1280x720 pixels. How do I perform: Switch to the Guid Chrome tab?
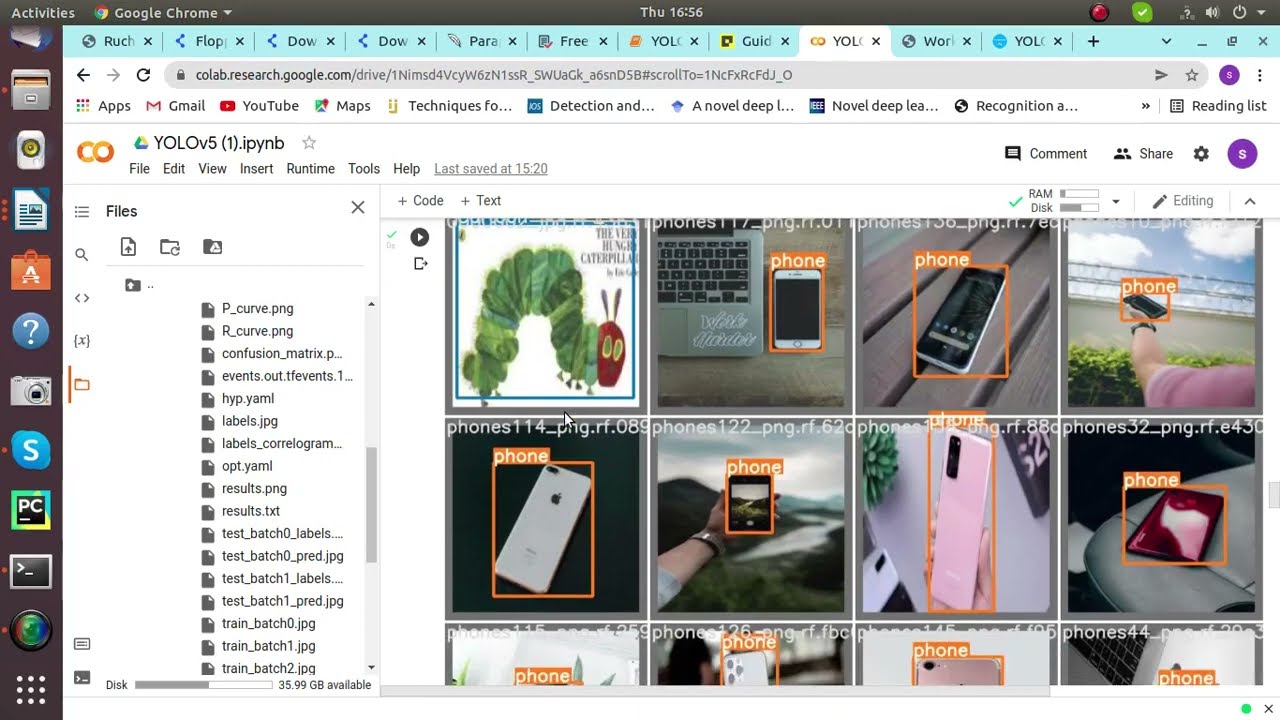[755, 41]
